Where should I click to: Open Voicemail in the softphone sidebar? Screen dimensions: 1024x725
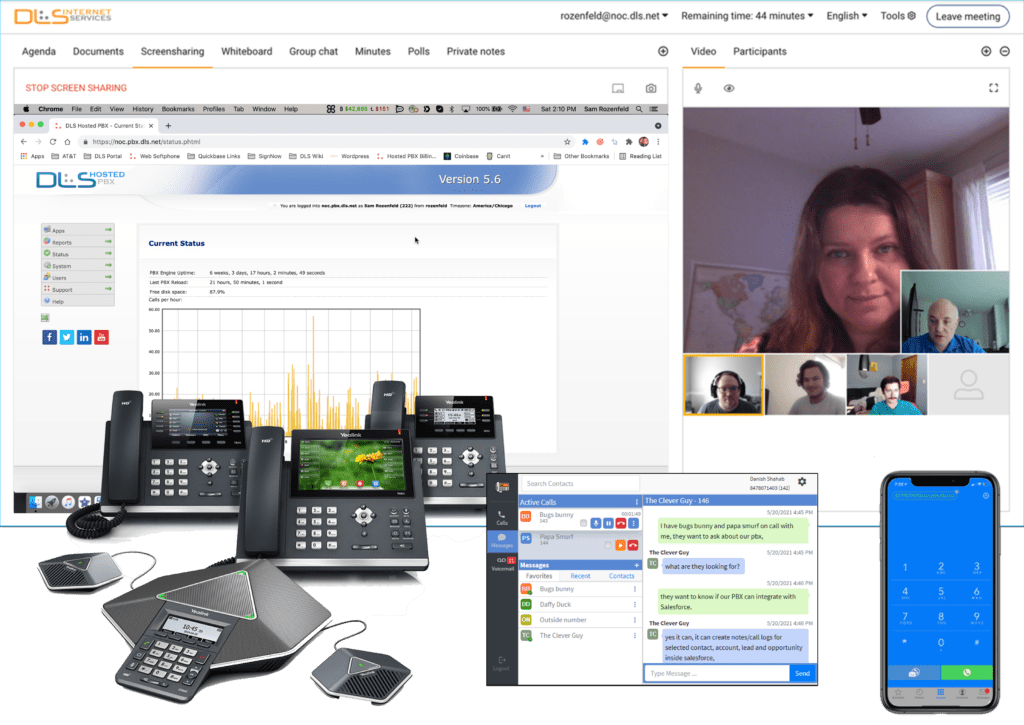tap(502, 566)
